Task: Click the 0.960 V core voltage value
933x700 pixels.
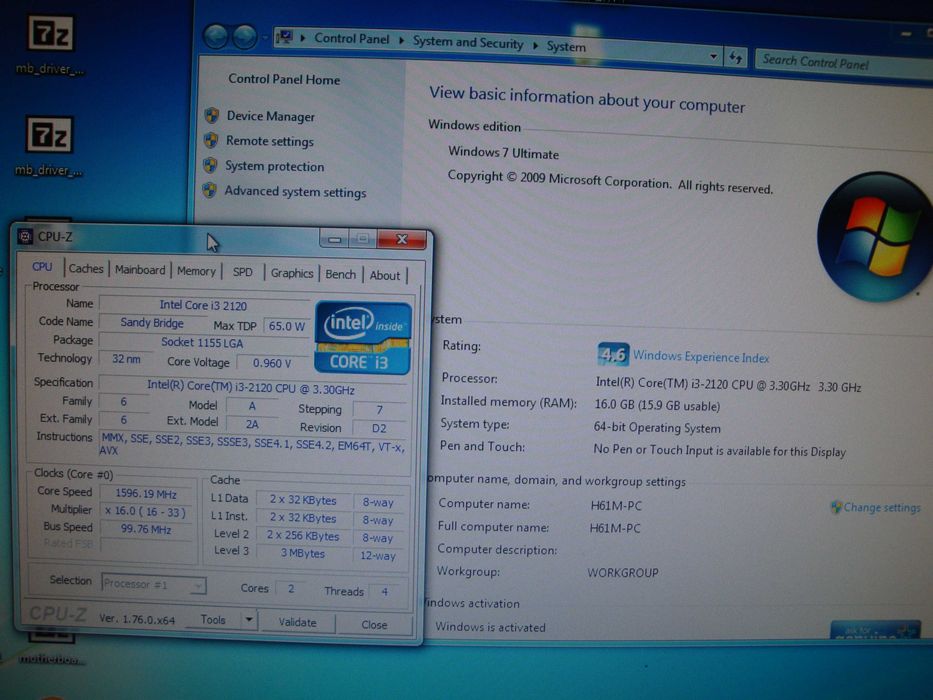Action: (x=272, y=363)
